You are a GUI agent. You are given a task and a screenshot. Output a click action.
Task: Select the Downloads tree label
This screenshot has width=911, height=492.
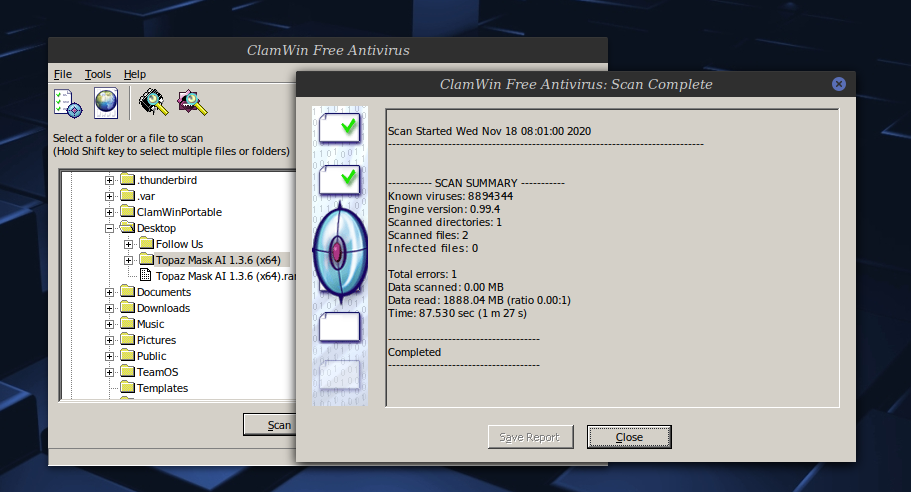163,308
